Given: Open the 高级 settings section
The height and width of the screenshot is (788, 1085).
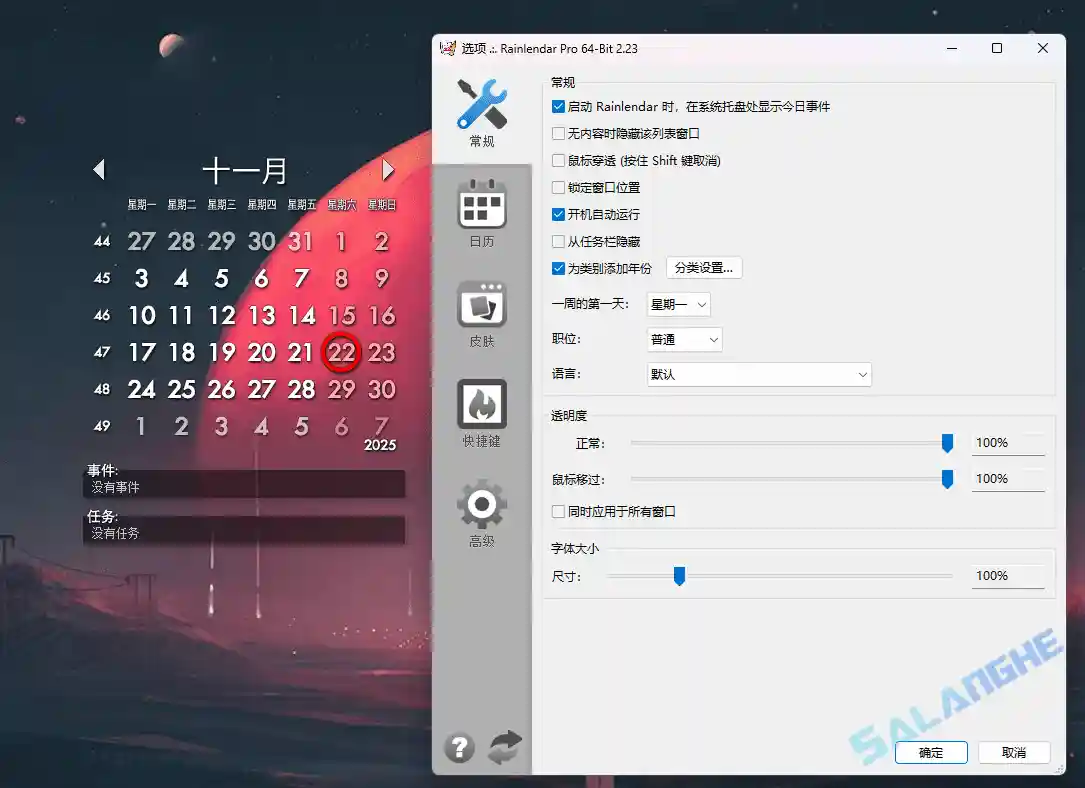Looking at the screenshot, I should pos(481,506).
